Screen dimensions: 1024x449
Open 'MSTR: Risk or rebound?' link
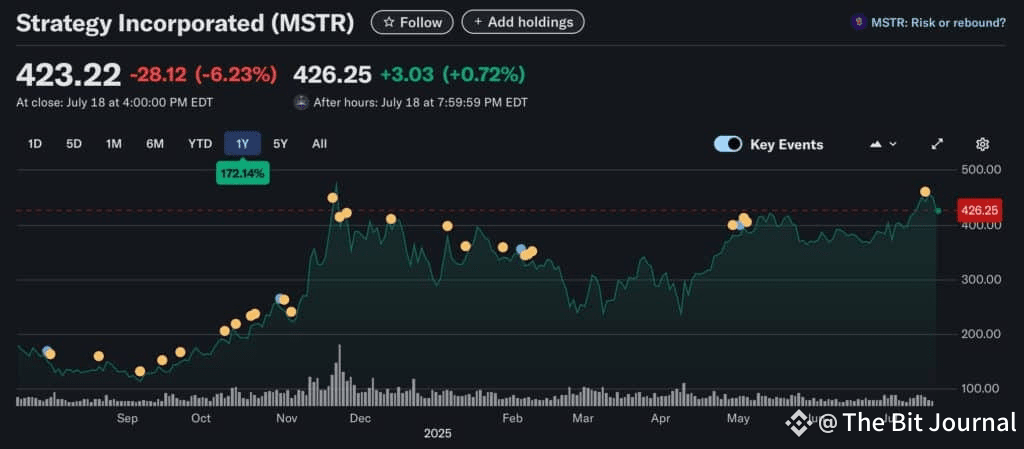click(x=938, y=22)
